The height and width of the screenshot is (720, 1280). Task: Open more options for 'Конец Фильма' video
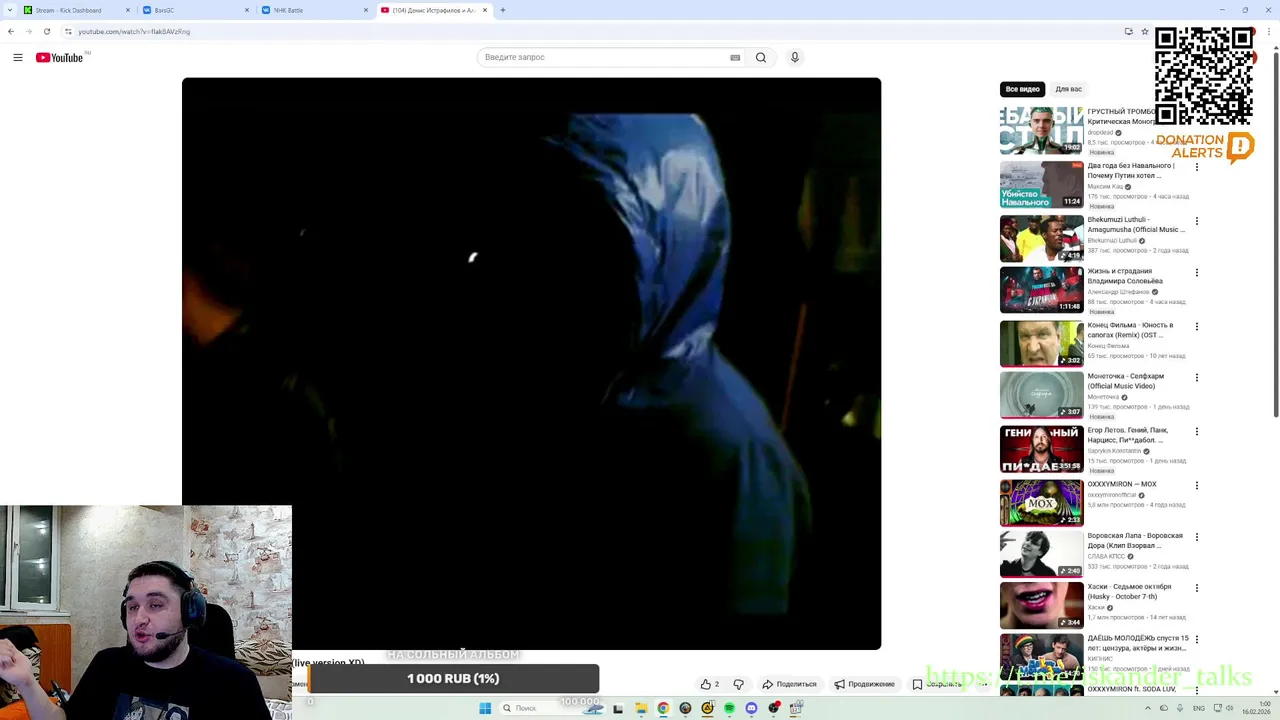pyautogui.click(x=1197, y=326)
